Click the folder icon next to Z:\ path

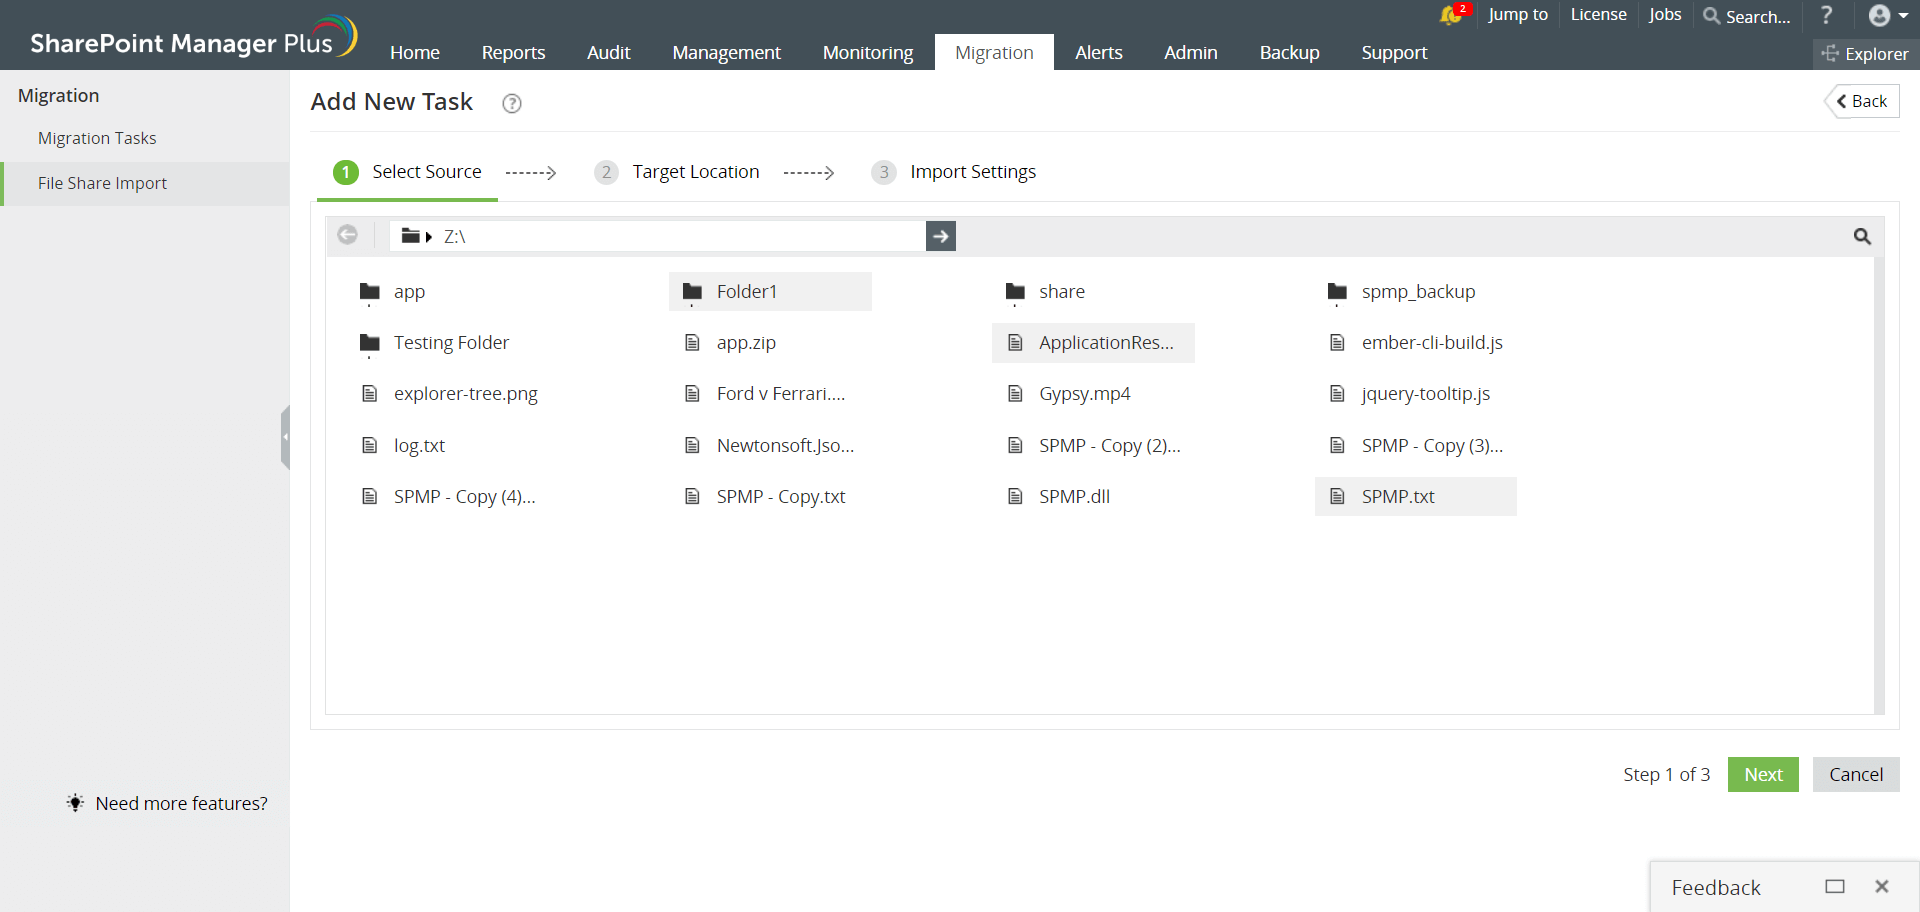click(412, 235)
